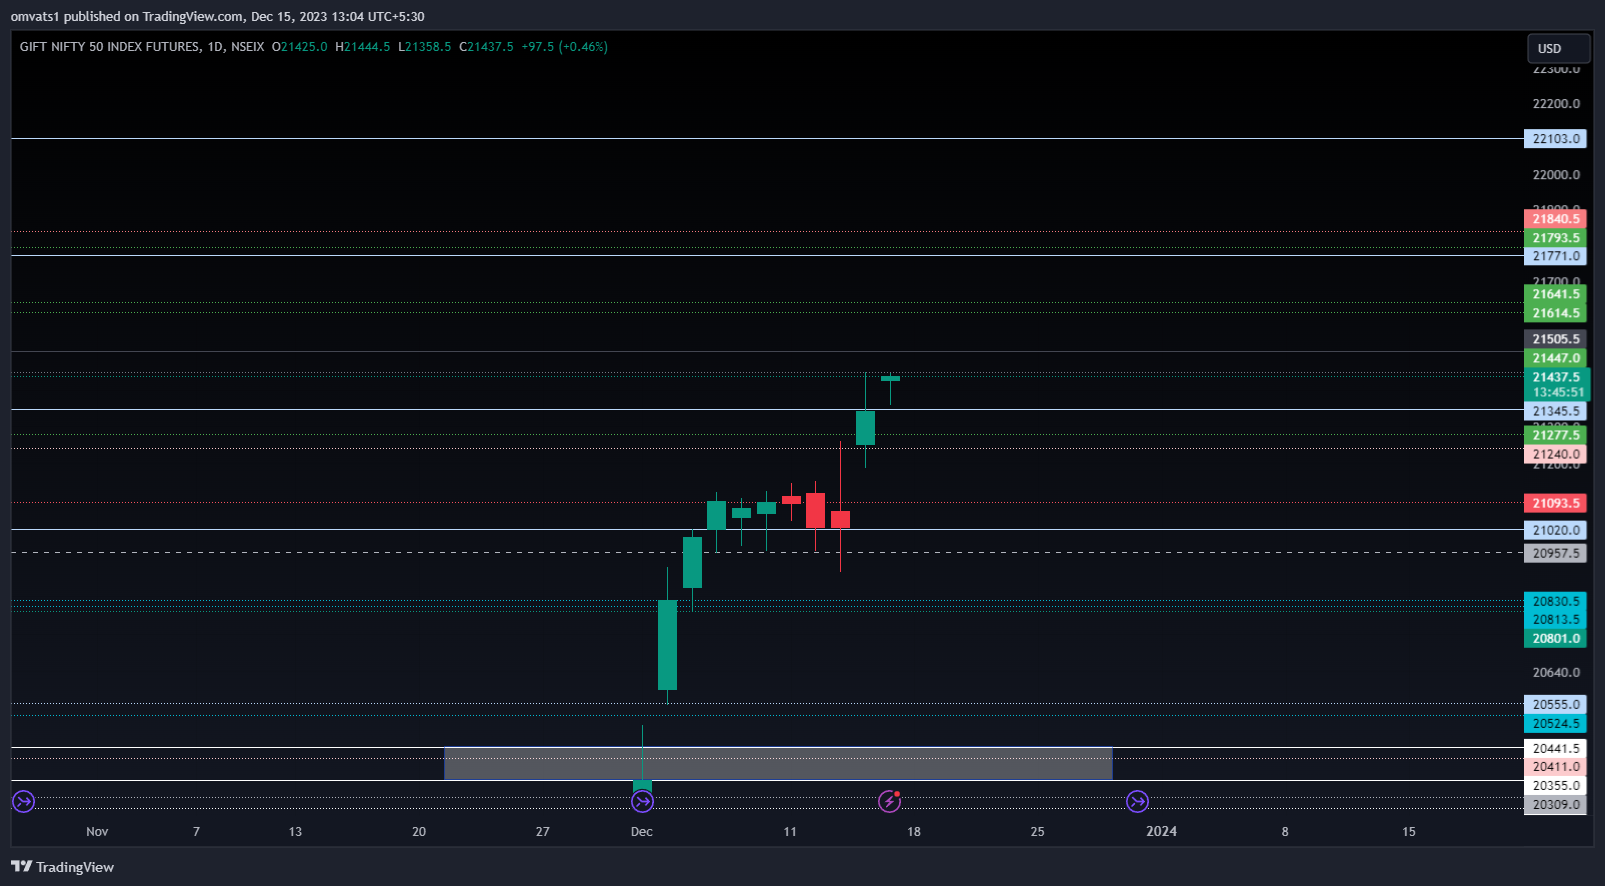Click the purple arrow icon left of the 2024 label

(1137, 801)
